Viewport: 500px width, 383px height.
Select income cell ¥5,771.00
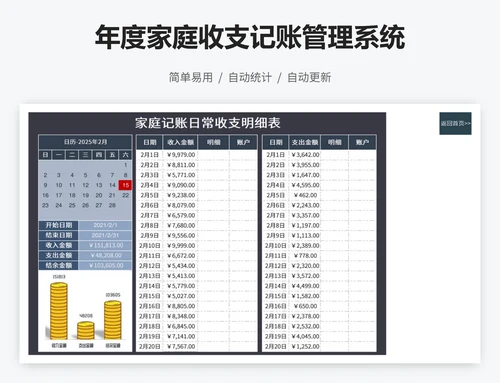(180, 175)
